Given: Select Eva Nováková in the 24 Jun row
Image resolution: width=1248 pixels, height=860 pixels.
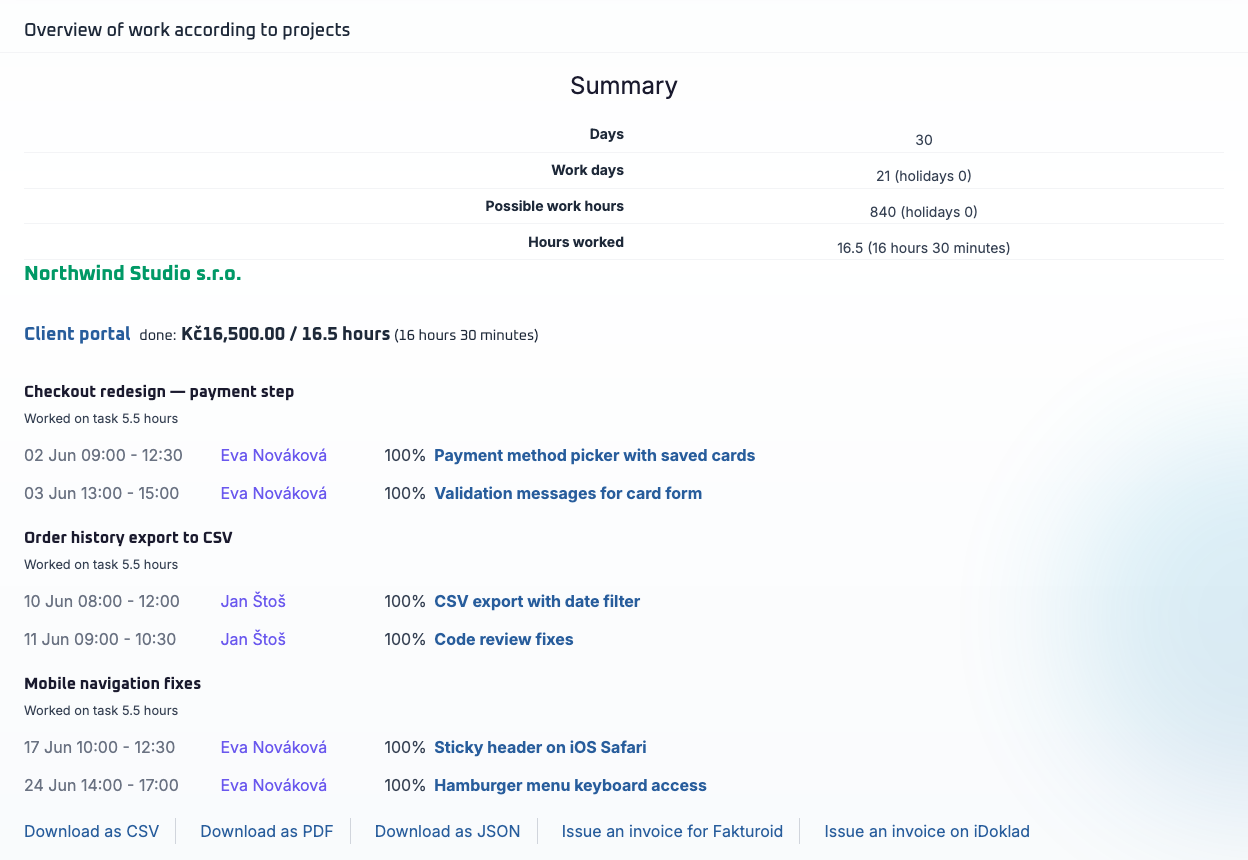Looking at the screenshot, I should pyautogui.click(x=274, y=785).
